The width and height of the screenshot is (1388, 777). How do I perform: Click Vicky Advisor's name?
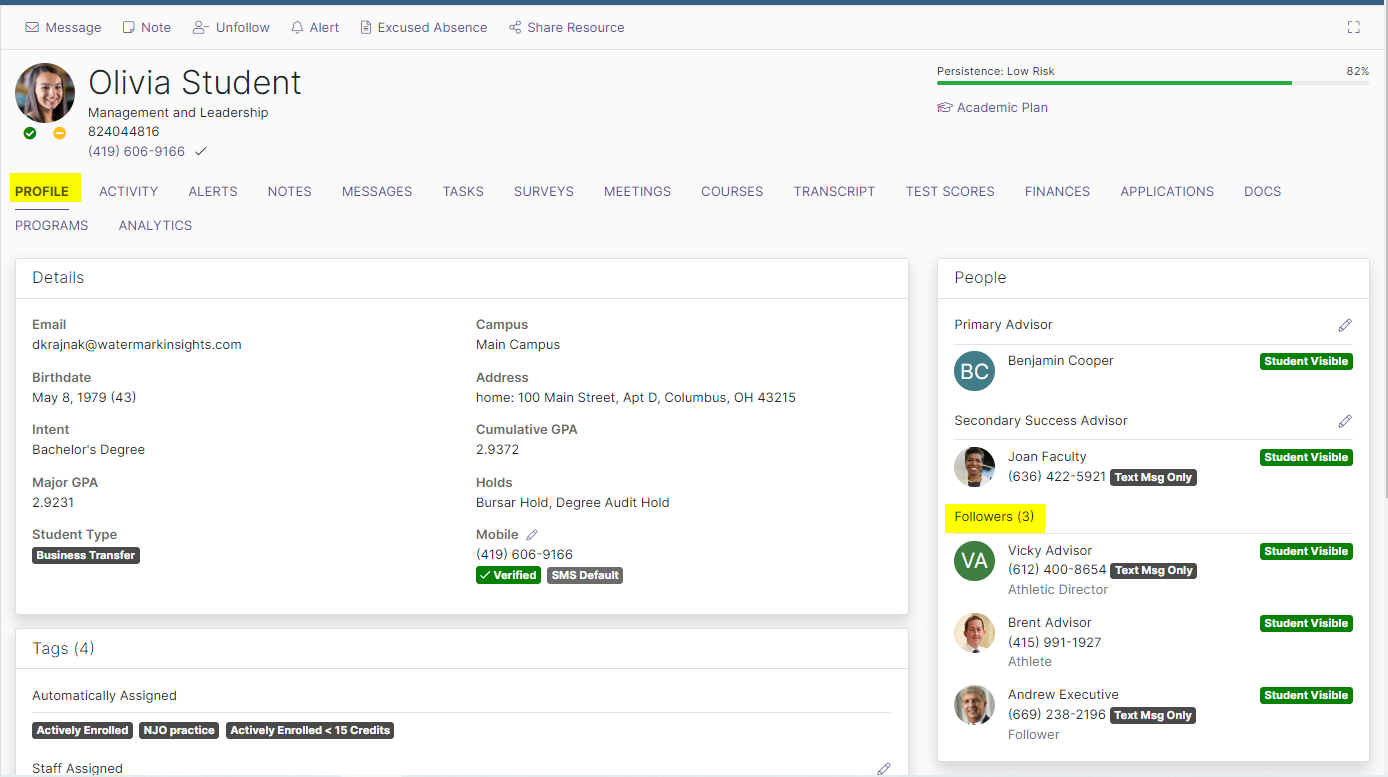click(1050, 551)
